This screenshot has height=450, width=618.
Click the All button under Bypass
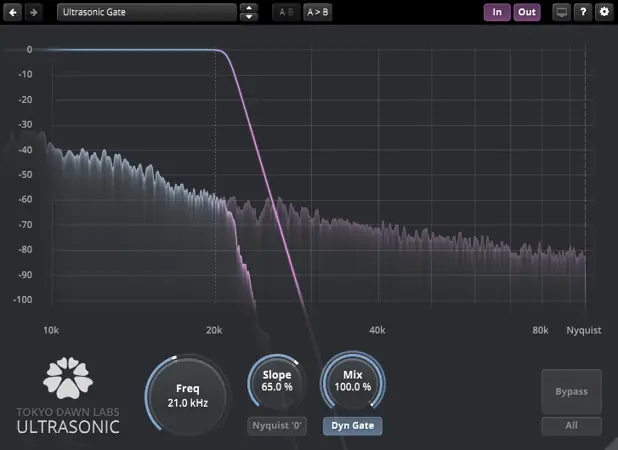click(571, 426)
